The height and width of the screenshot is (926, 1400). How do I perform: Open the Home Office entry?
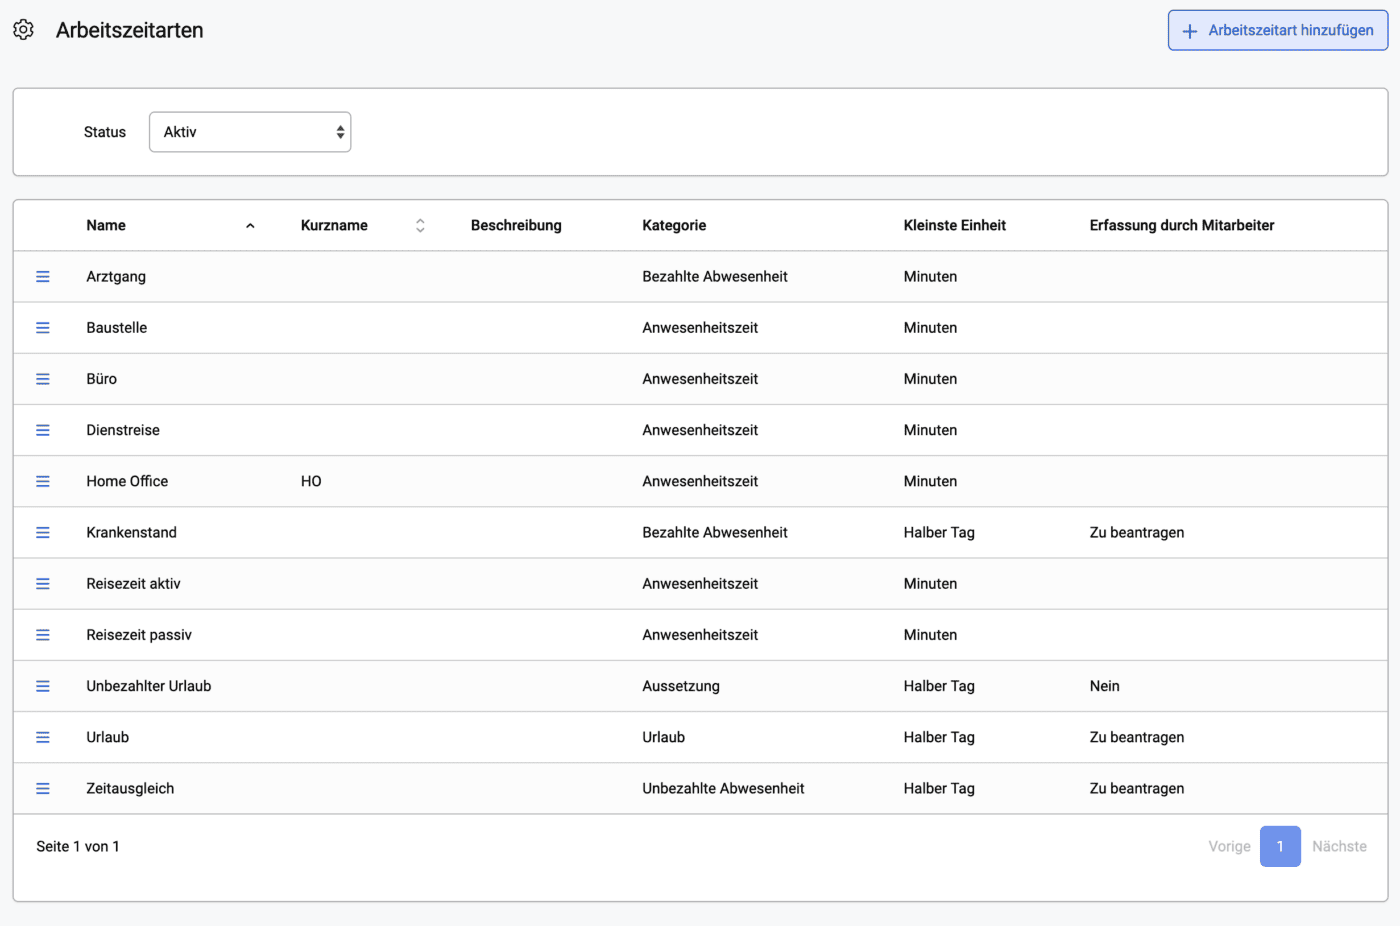pyautogui.click(x=127, y=481)
